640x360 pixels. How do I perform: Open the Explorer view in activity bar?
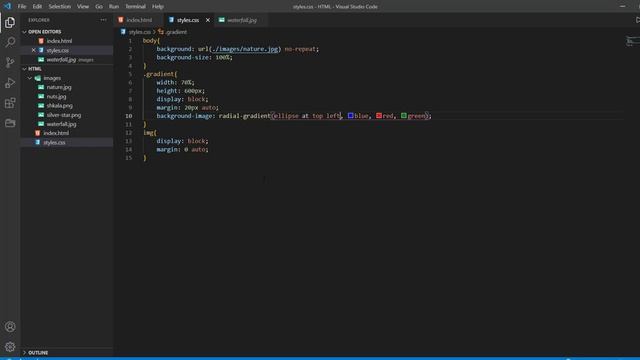pyautogui.click(x=10, y=22)
